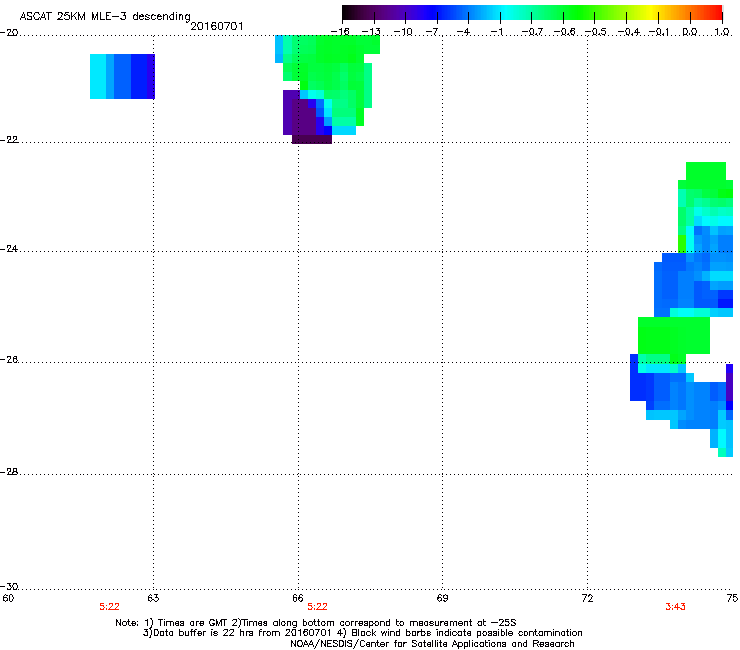Click the -16 label on the color scale
The width and height of the screenshot is (740, 650).
tap(340, 32)
